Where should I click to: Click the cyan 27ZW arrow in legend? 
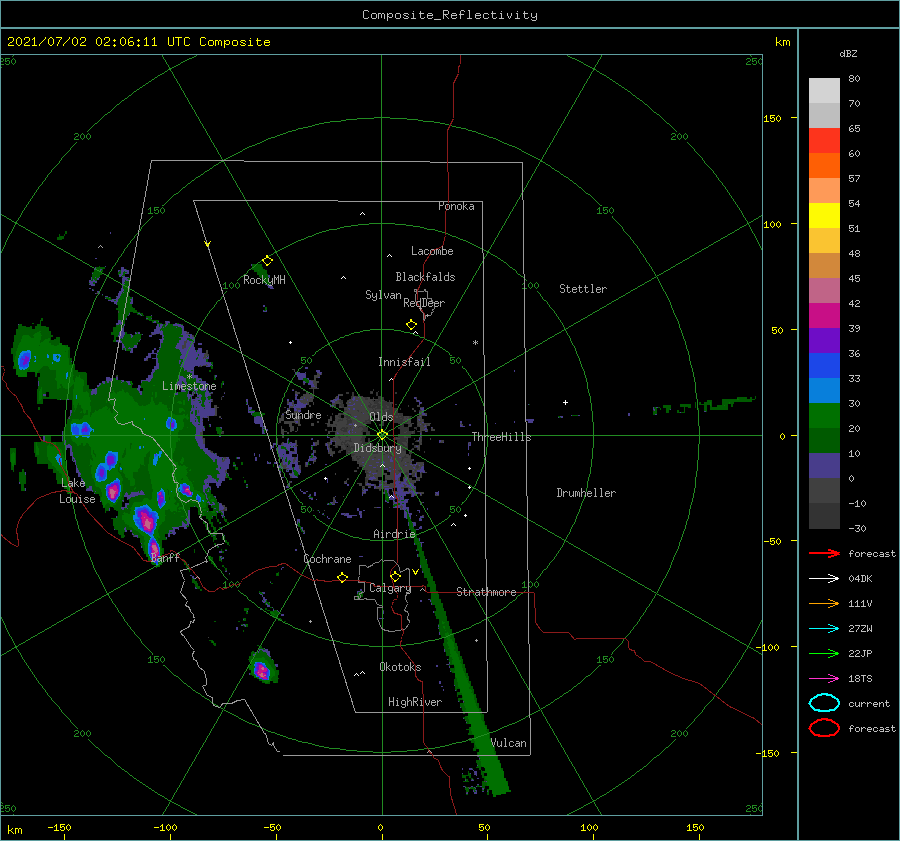pyautogui.click(x=824, y=629)
